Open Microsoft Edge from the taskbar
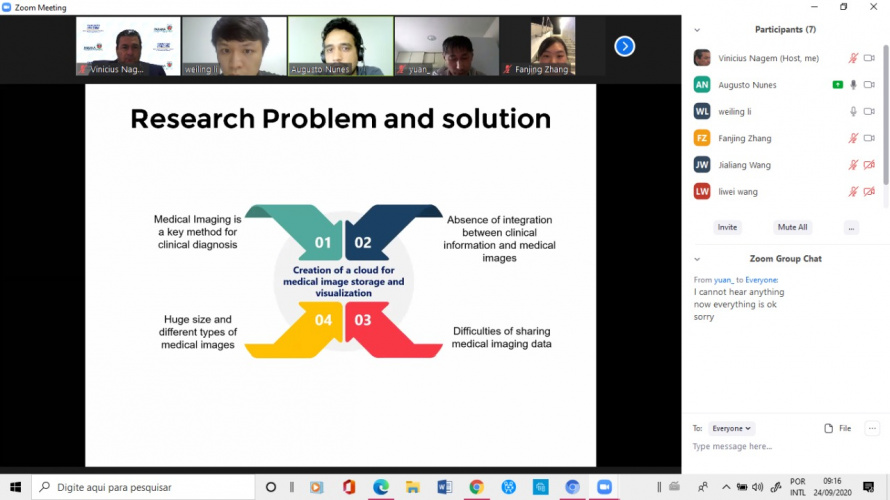The width and height of the screenshot is (890, 500). [x=380, y=487]
